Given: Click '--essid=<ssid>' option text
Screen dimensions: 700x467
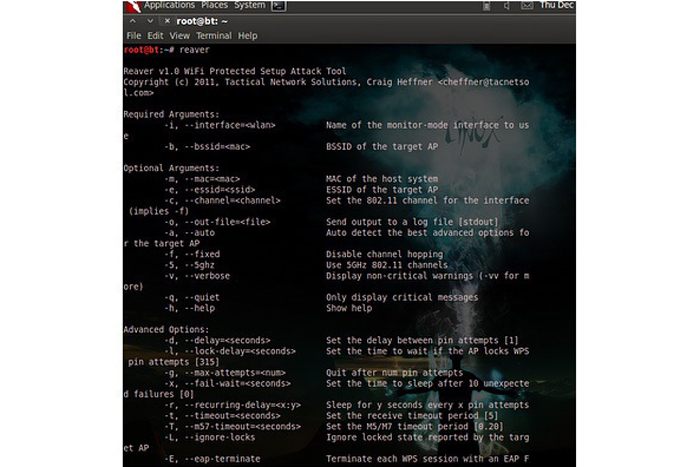Looking at the screenshot, I should pyautogui.click(x=220, y=189).
